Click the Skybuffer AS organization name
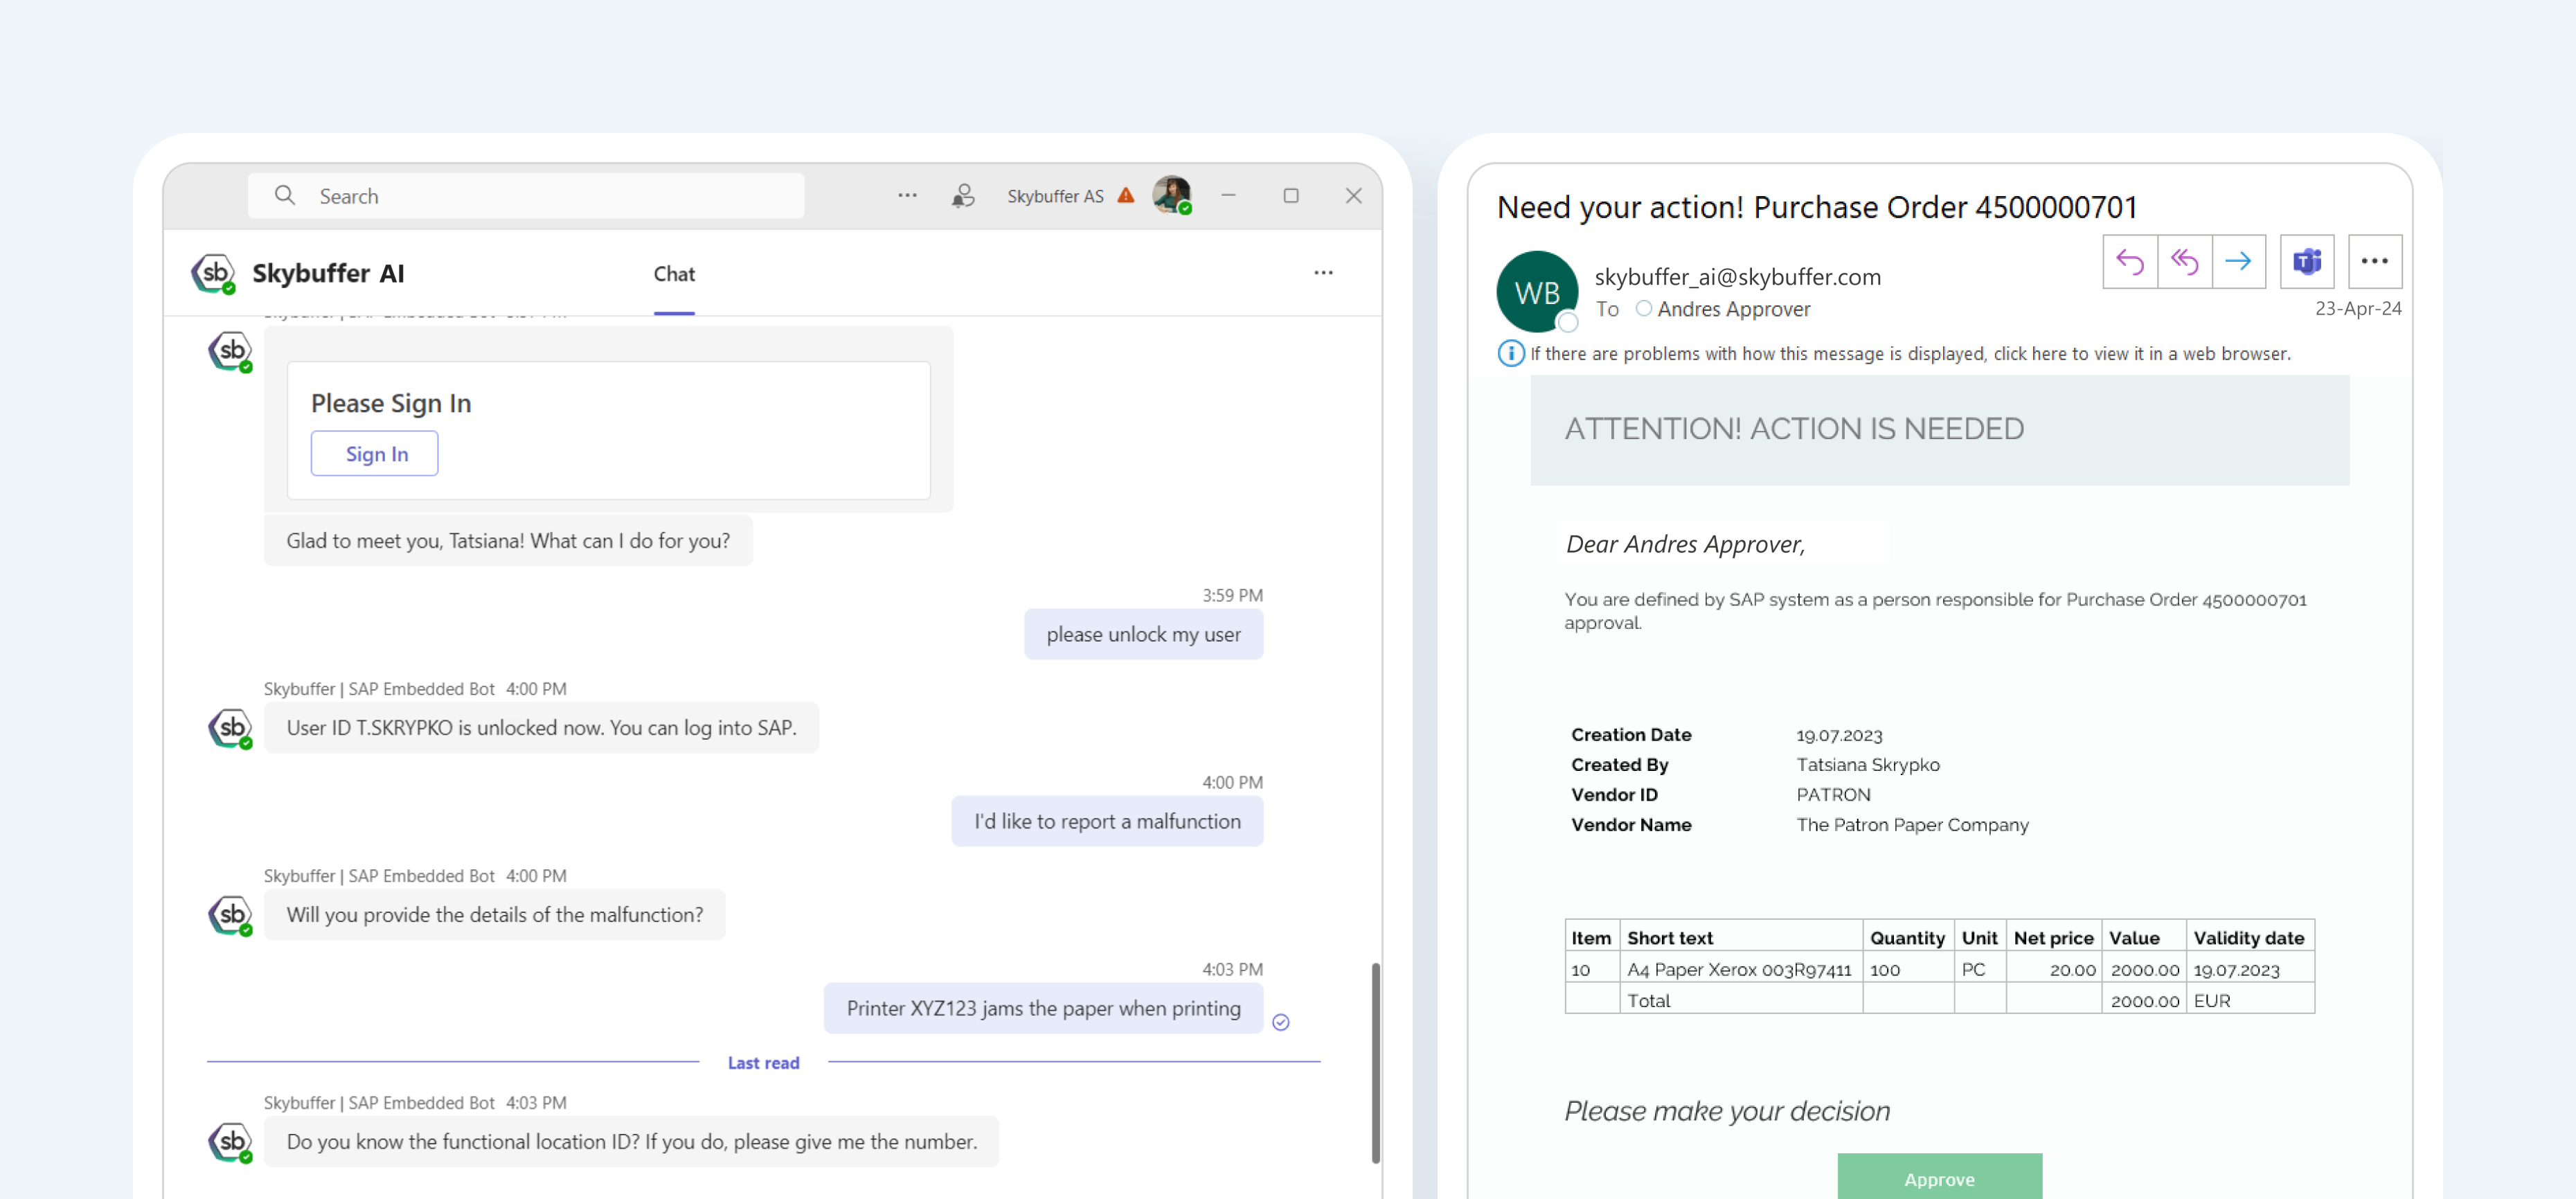Screen dimensions: 2576x1199 [1055, 196]
